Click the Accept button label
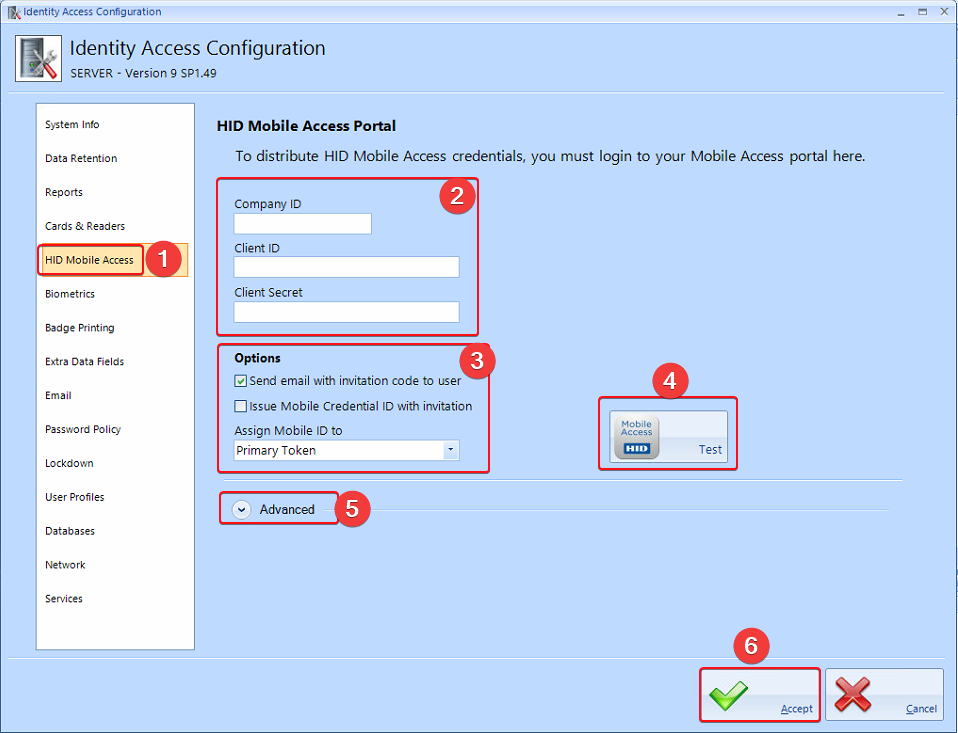This screenshot has width=958, height=733. (x=797, y=709)
